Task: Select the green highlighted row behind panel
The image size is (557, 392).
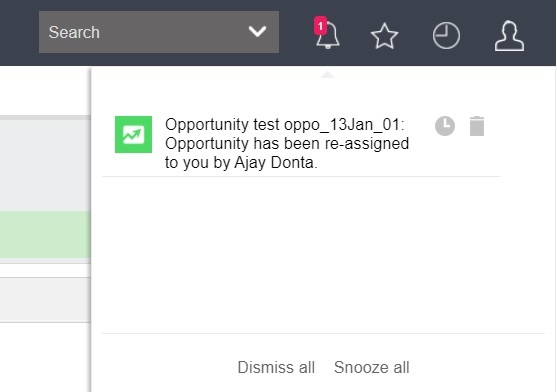Action: (x=45, y=234)
